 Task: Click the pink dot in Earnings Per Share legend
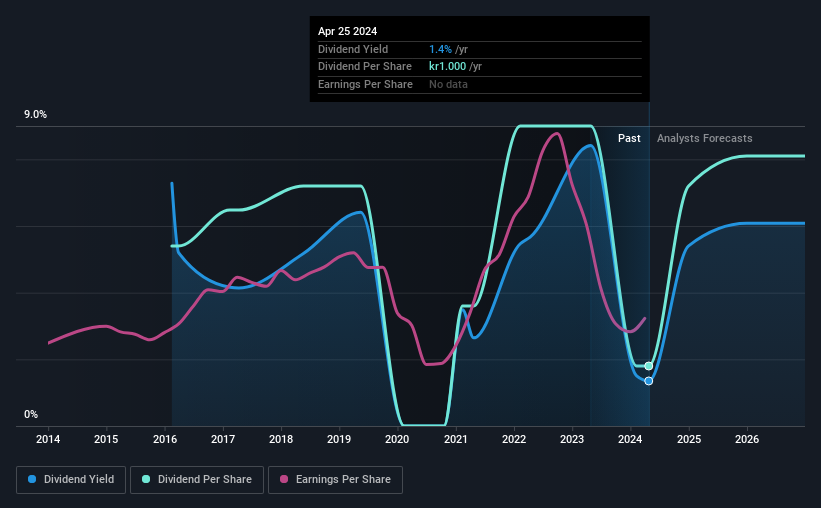coord(284,479)
